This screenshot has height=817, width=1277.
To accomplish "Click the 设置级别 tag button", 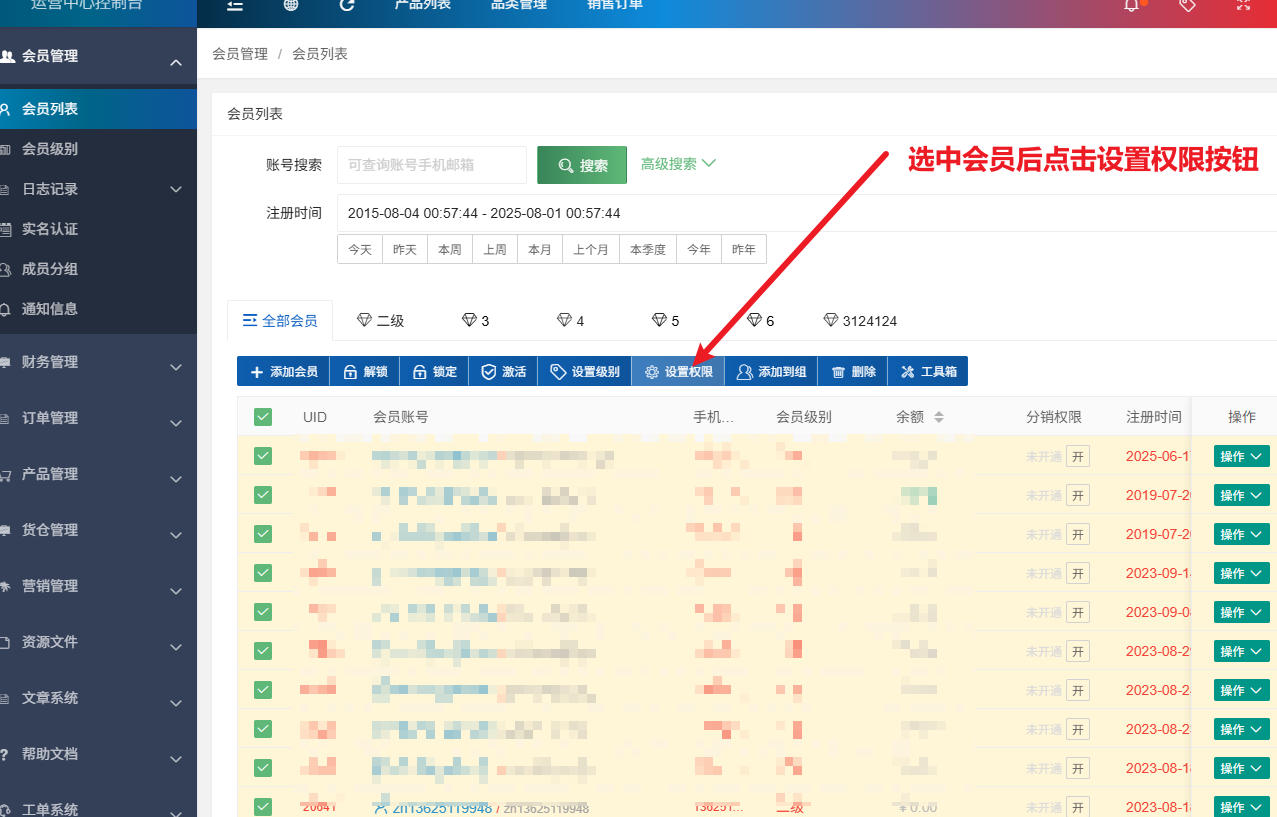I will tap(585, 372).
